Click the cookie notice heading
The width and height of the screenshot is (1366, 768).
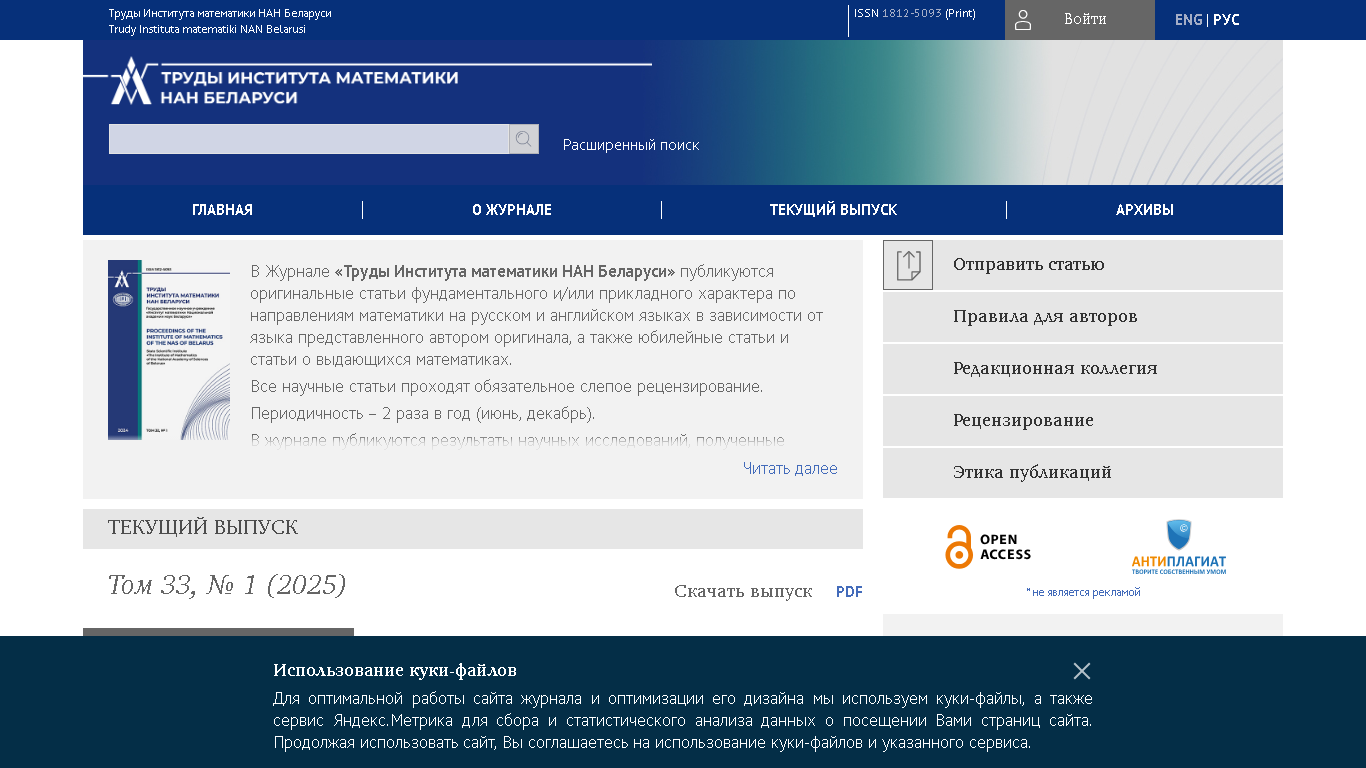pyautogui.click(x=395, y=670)
